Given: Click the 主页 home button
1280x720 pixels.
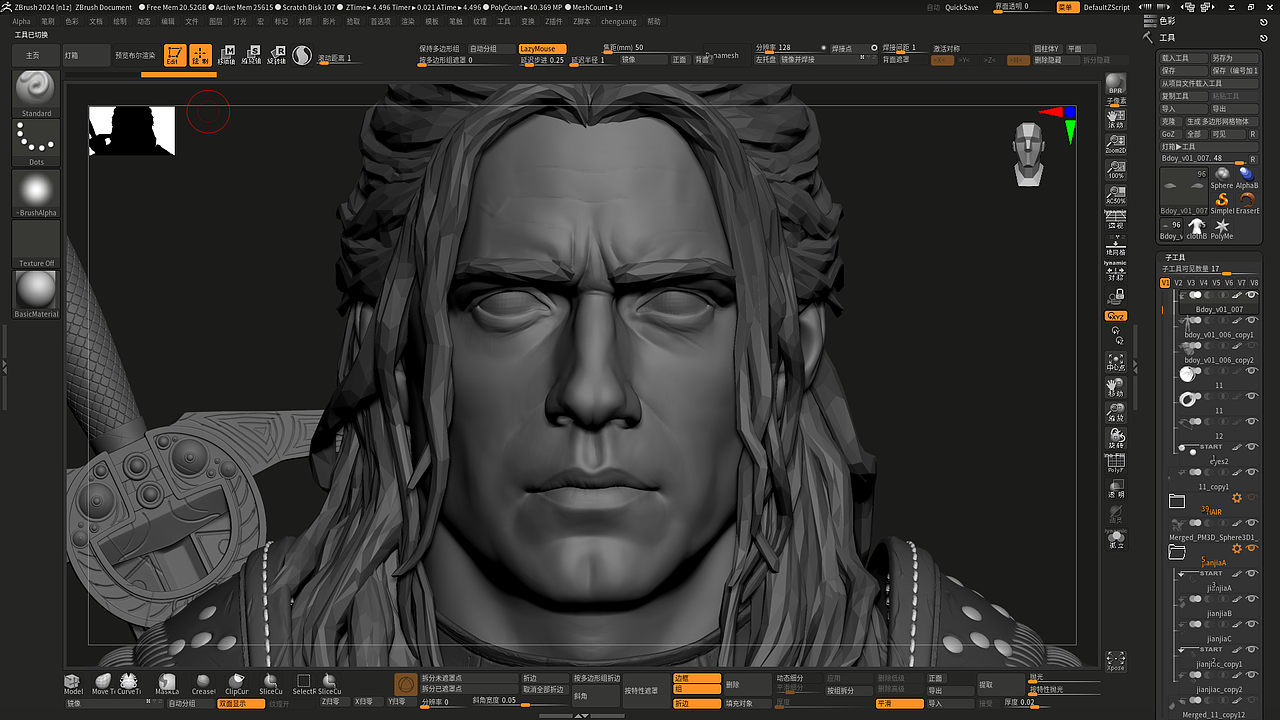Looking at the screenshot, I should tap(36, 55).
